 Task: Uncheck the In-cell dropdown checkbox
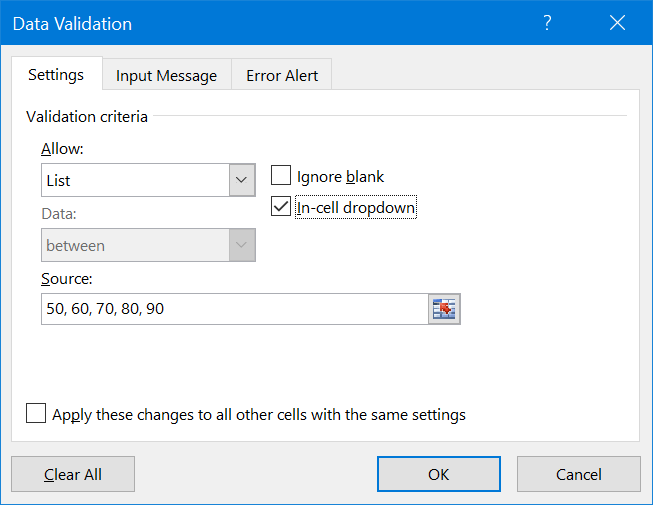tap(281, 208)
